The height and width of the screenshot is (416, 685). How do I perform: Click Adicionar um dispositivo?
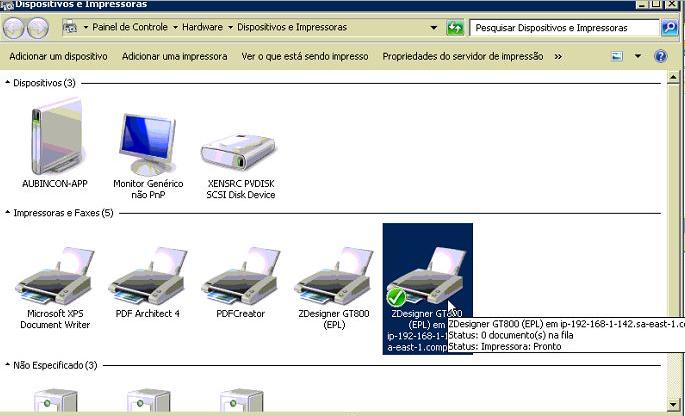(59, 56)
